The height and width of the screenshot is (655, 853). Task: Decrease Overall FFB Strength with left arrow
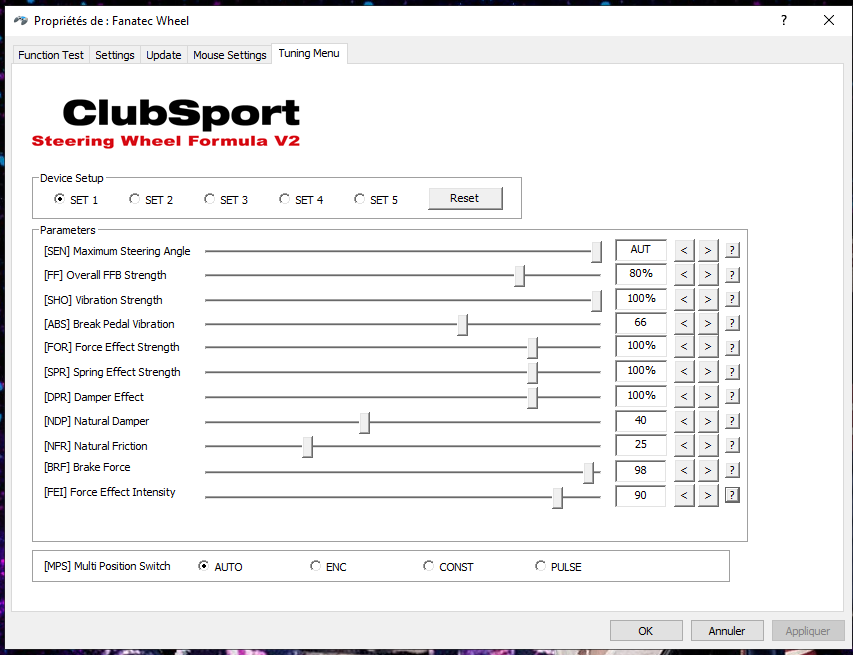click(684, 275)
